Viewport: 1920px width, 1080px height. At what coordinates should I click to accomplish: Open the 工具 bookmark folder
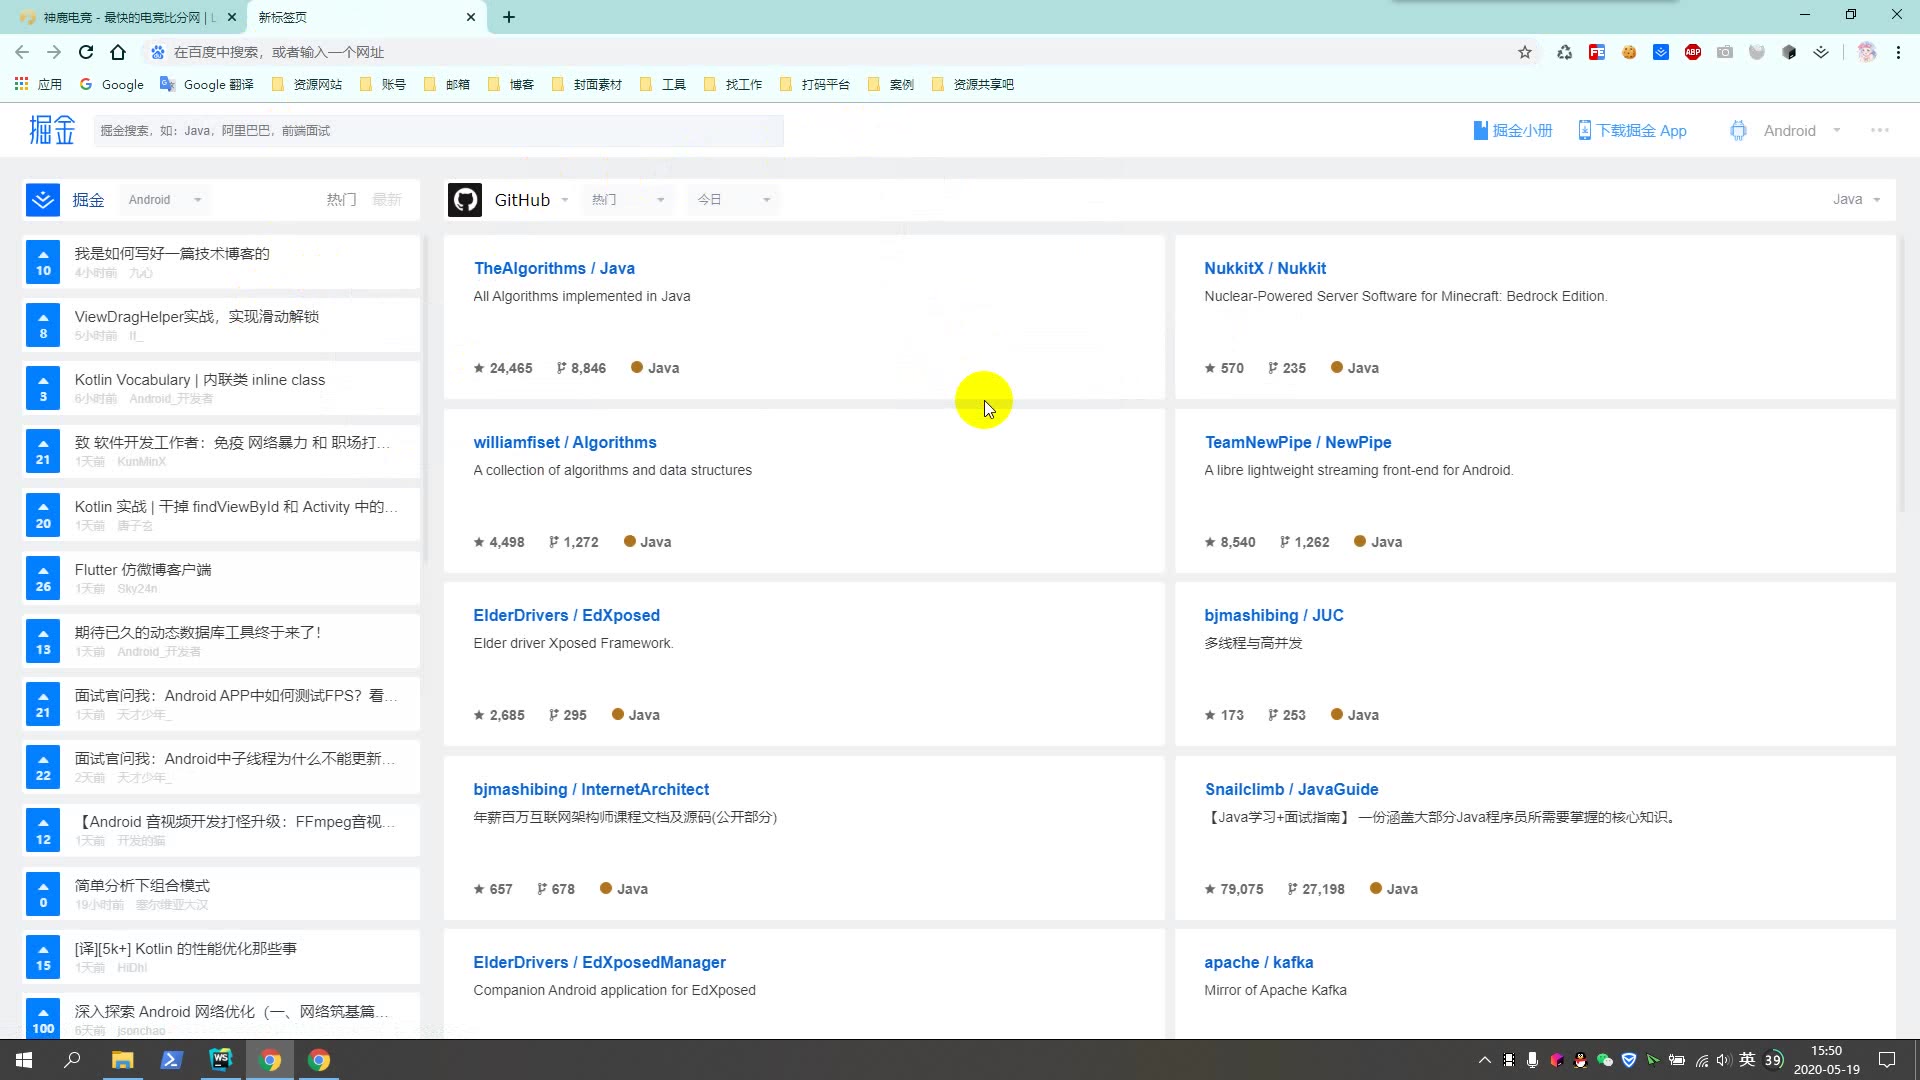pyautogui.click(x=663, y=84)
